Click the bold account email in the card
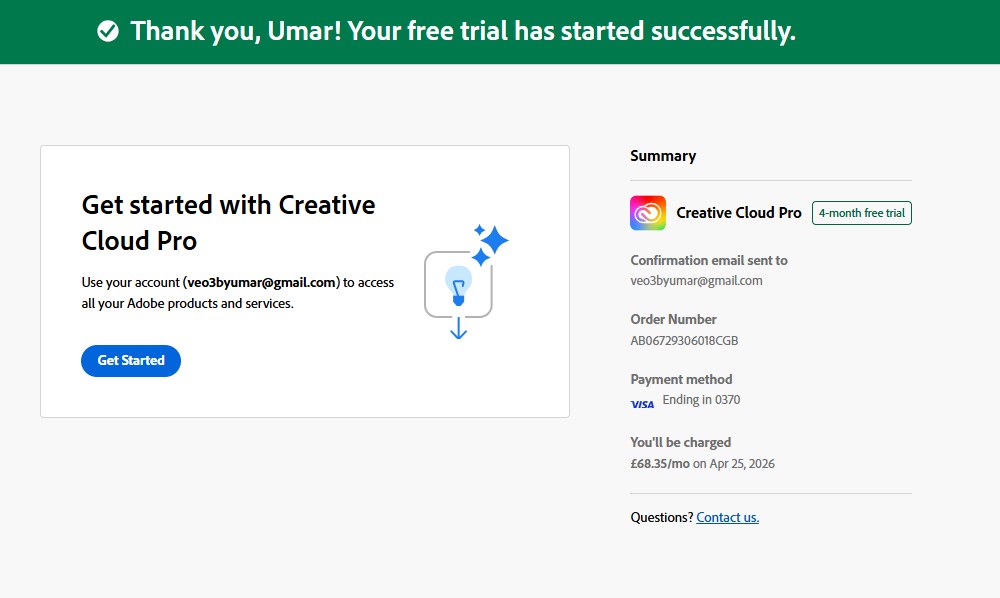This screenshot has width=1000, height=598. click(261, 282)
